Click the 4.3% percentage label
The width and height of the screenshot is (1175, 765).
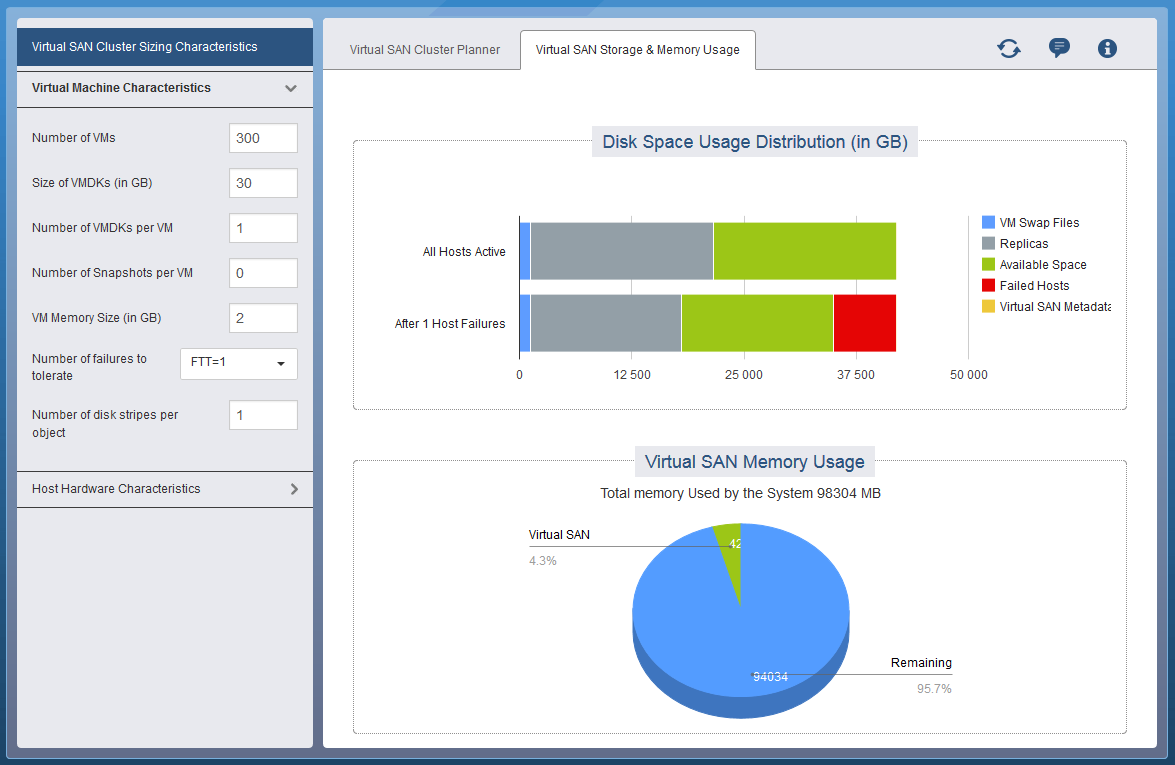pyautogui.click(x=543, y=560)
